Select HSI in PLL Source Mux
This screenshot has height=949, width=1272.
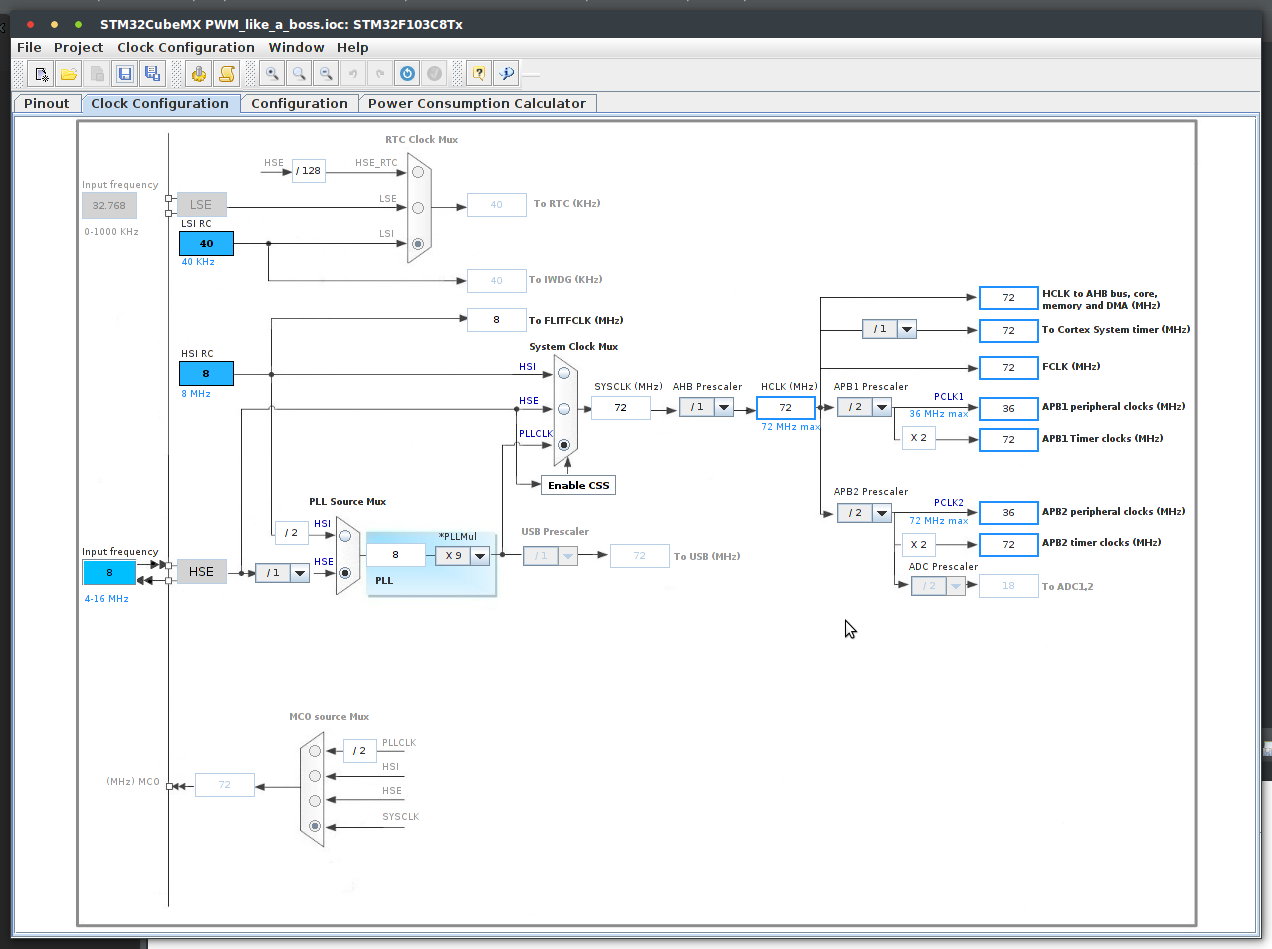[x=346, y=536]
